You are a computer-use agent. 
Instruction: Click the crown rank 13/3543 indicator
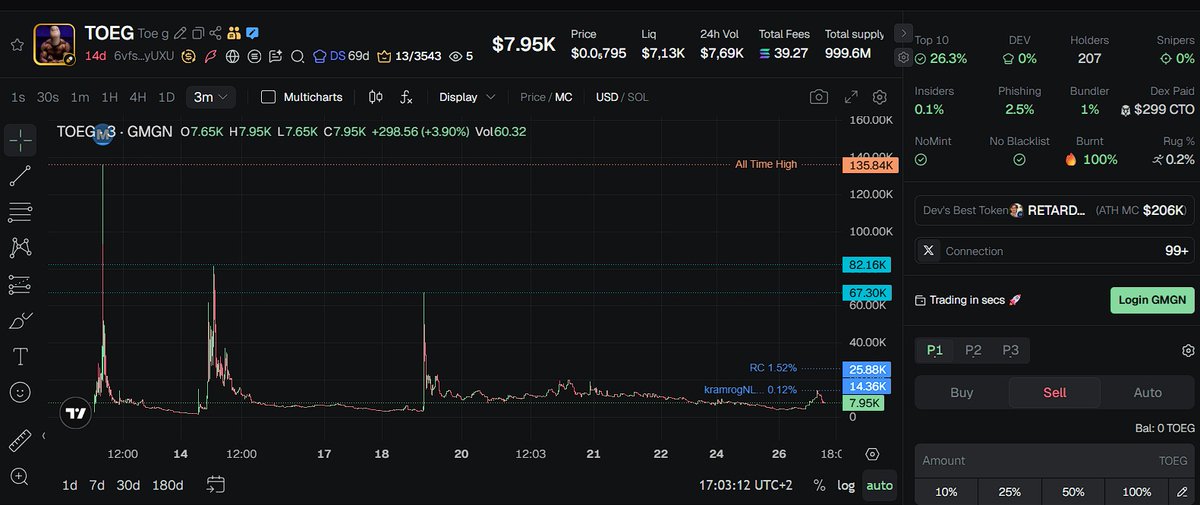408,56
